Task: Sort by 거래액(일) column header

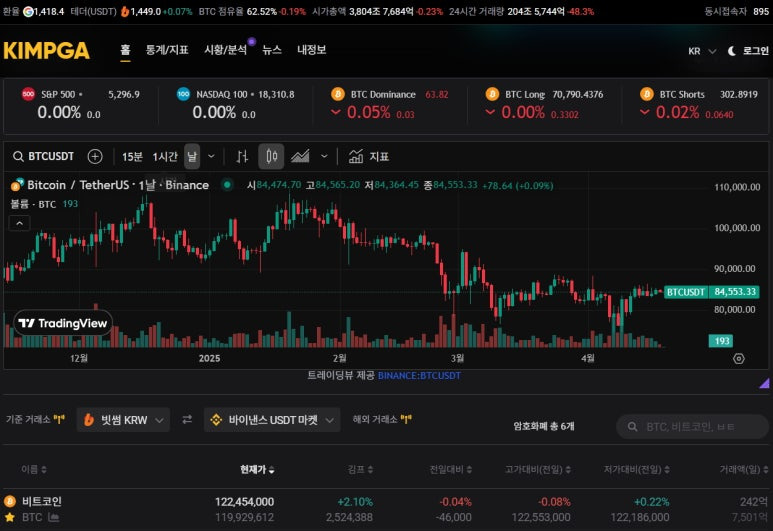Action: pyautogui.click(x=743, y=469)
